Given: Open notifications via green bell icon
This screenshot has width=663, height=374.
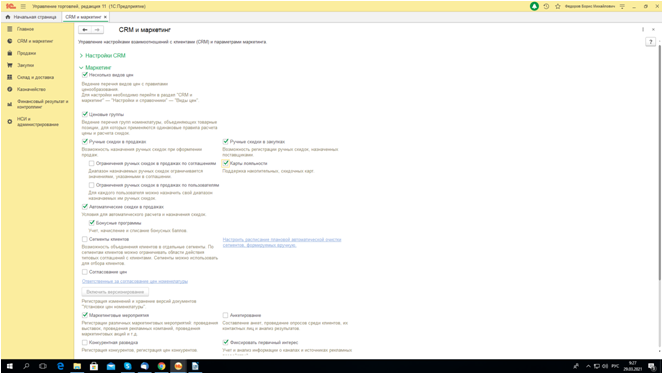Looking at the screenshot, I should (534, 6).
